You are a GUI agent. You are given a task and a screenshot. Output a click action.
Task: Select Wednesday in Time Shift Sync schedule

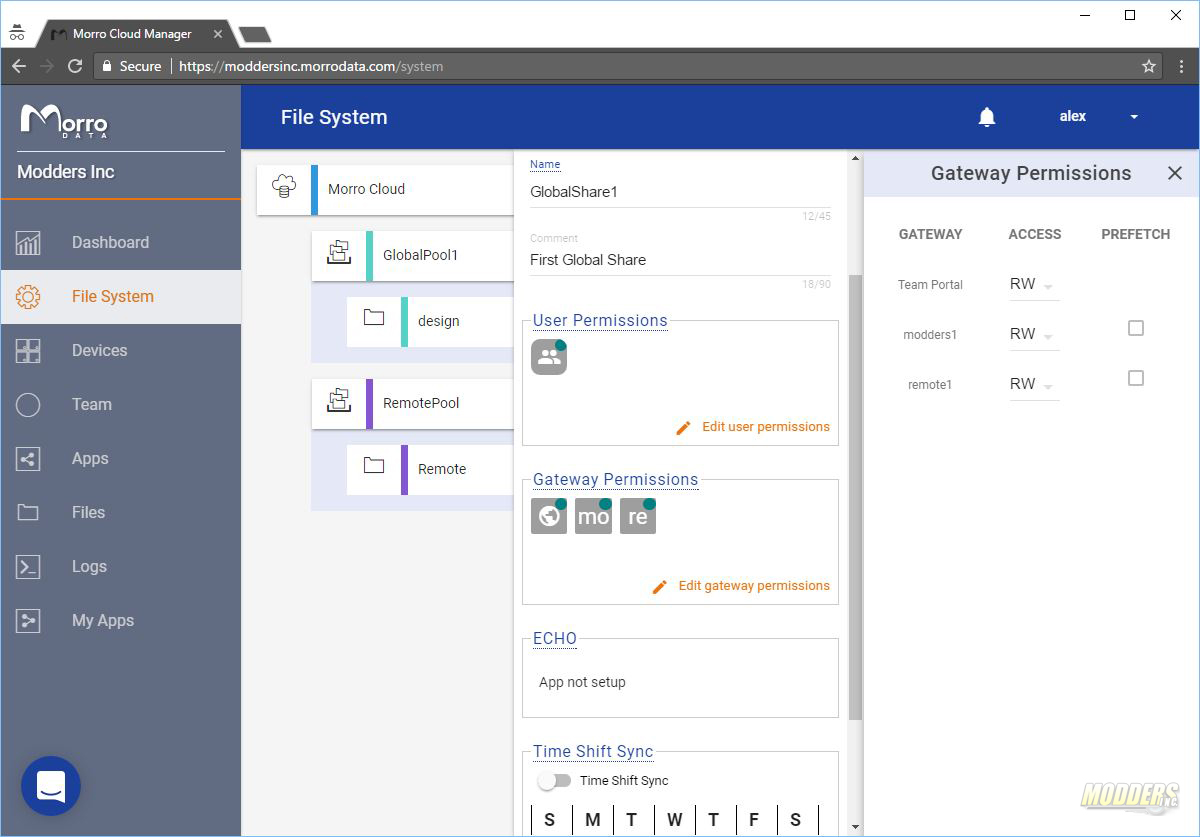point(675,820)
